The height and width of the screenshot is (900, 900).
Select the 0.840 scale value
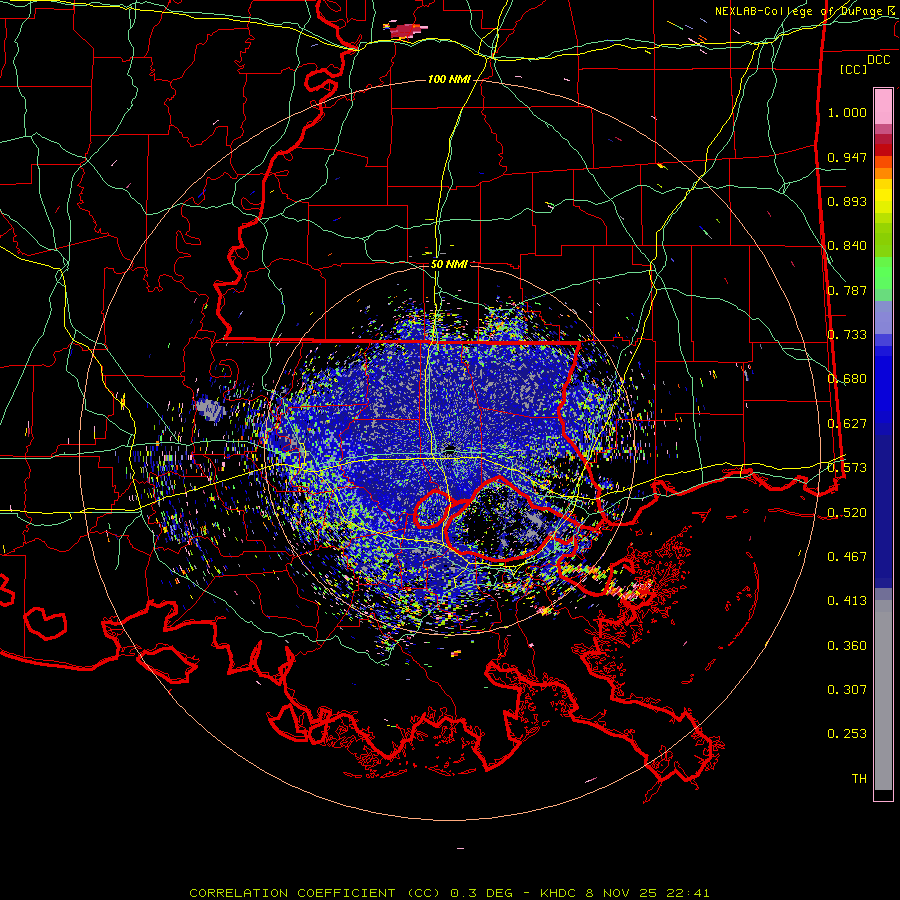[x=847, y=246]
